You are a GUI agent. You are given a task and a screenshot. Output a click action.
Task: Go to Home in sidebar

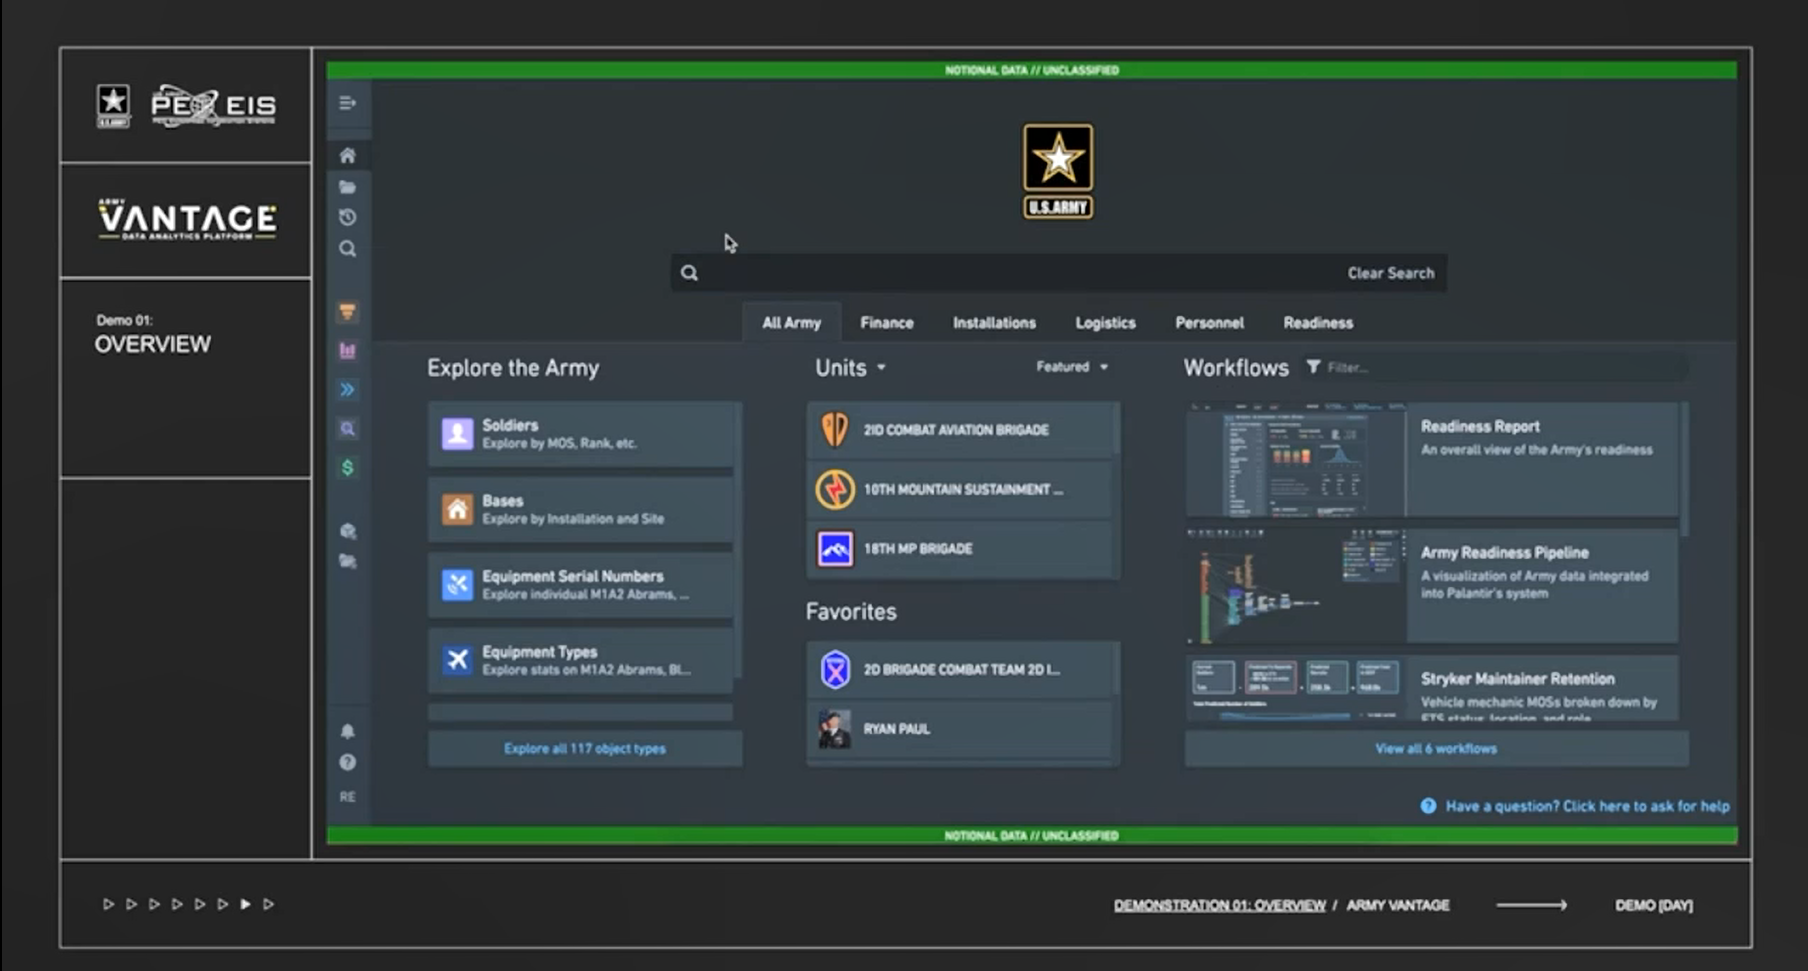[347, 155]
